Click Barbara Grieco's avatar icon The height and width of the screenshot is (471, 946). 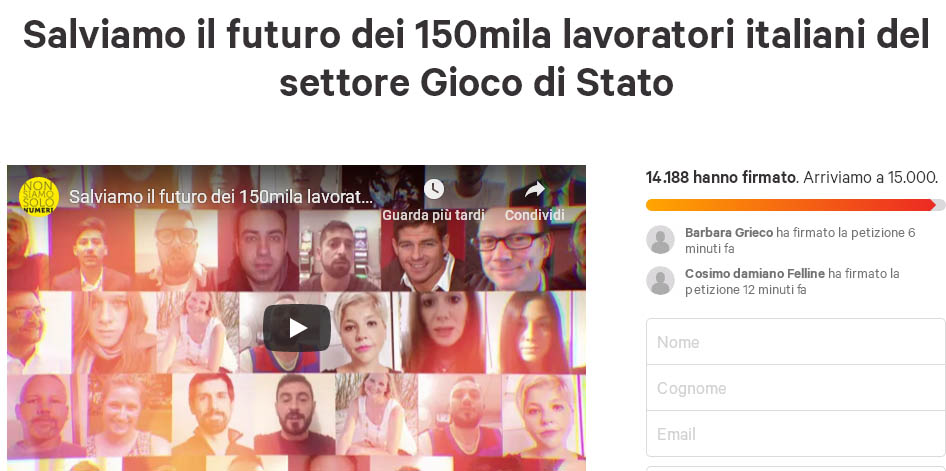pos(660,239)
